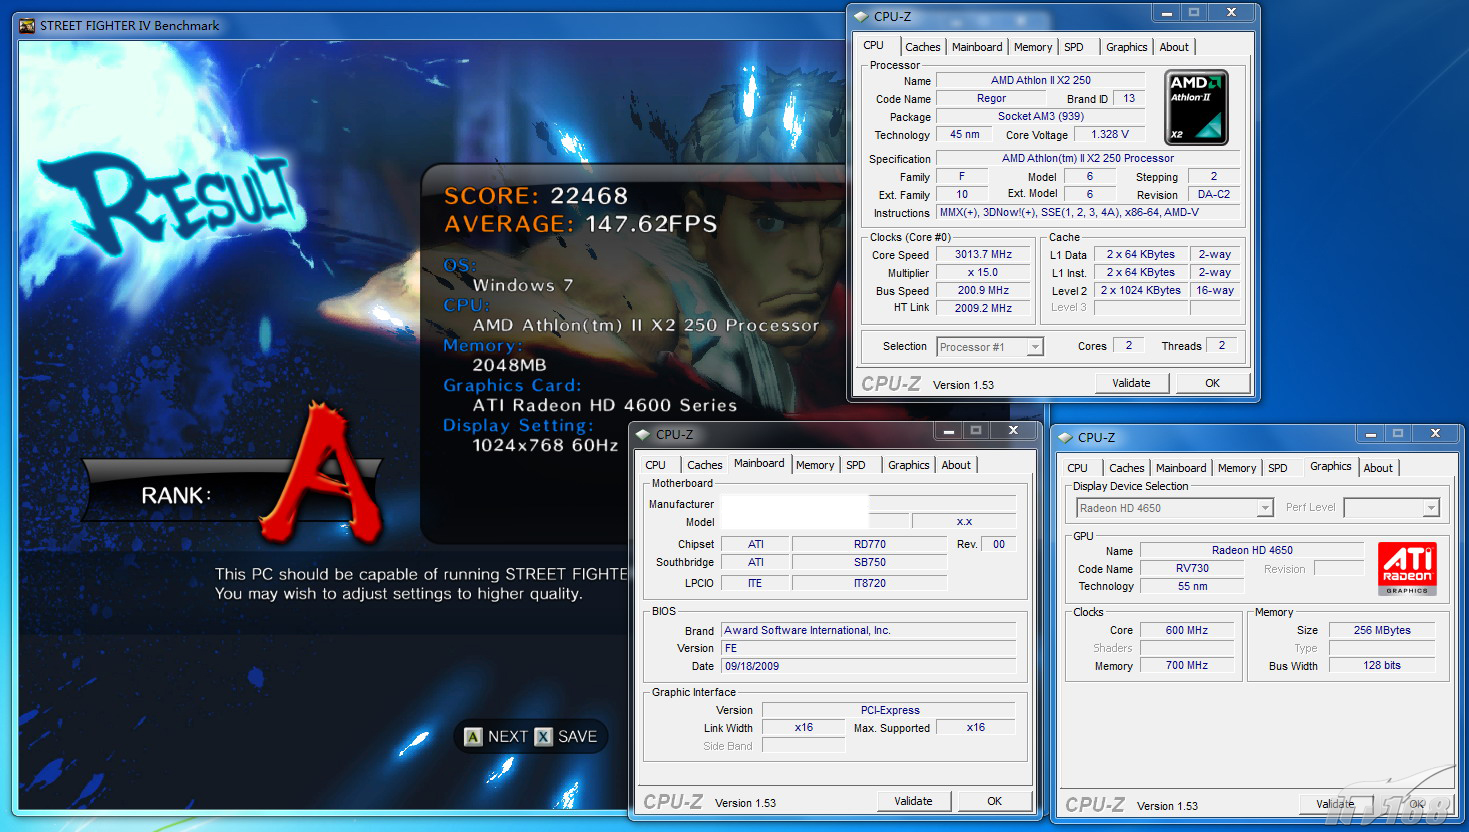Click the BIOS Brand 'Award Software International, Inc.'

pos(869,630)
